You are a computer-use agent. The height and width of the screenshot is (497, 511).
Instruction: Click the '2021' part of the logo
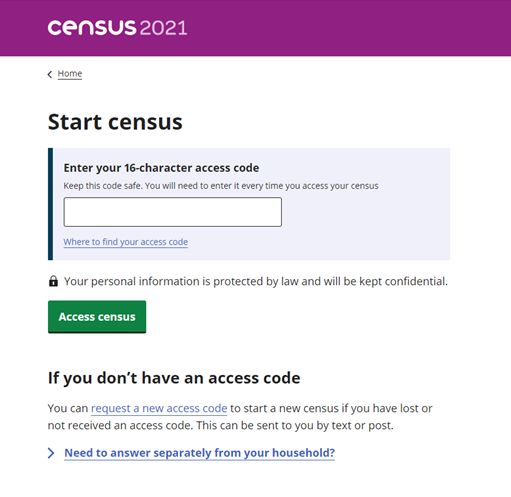(163, 28)
